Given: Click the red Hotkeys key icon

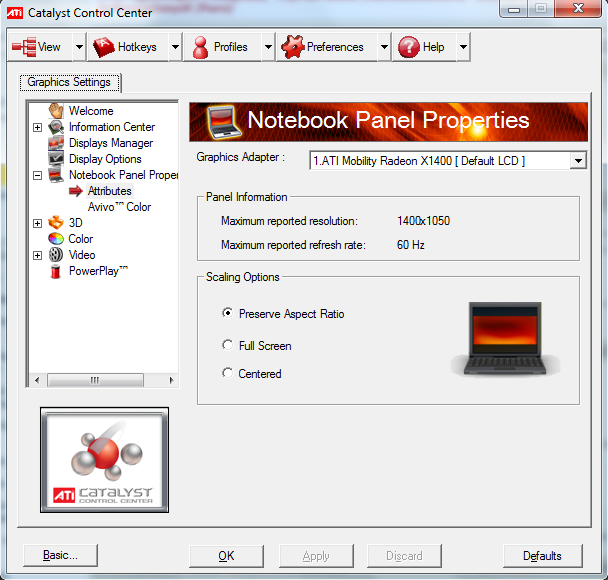Looking at the screenshot, I should 104,47.
